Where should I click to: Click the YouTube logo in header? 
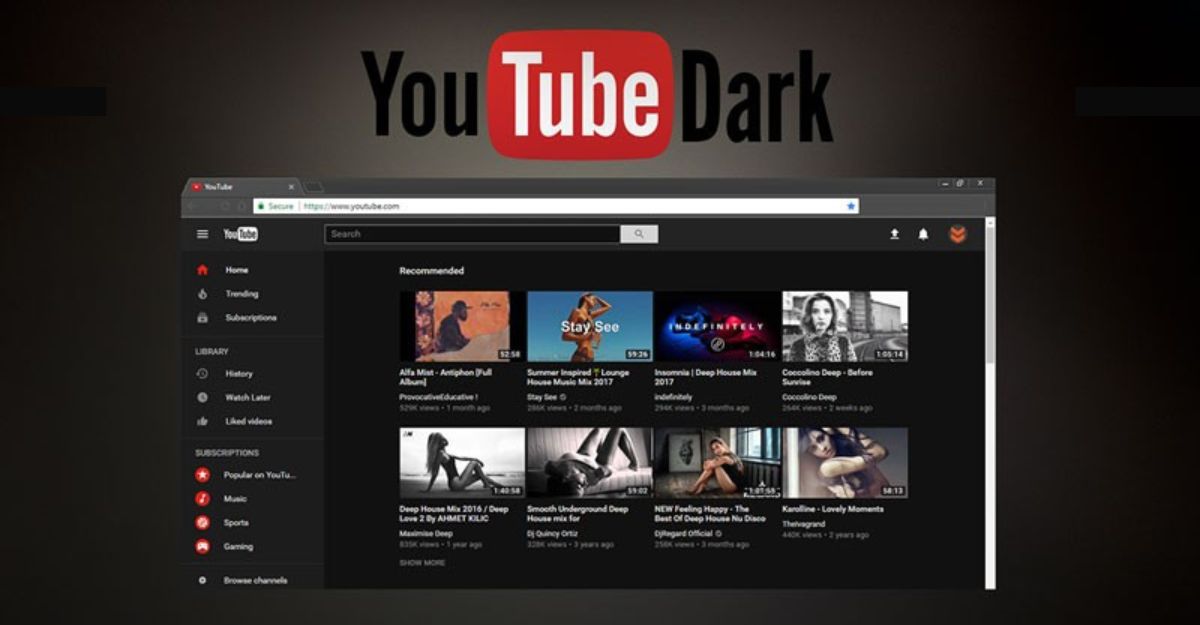(240, 234)
